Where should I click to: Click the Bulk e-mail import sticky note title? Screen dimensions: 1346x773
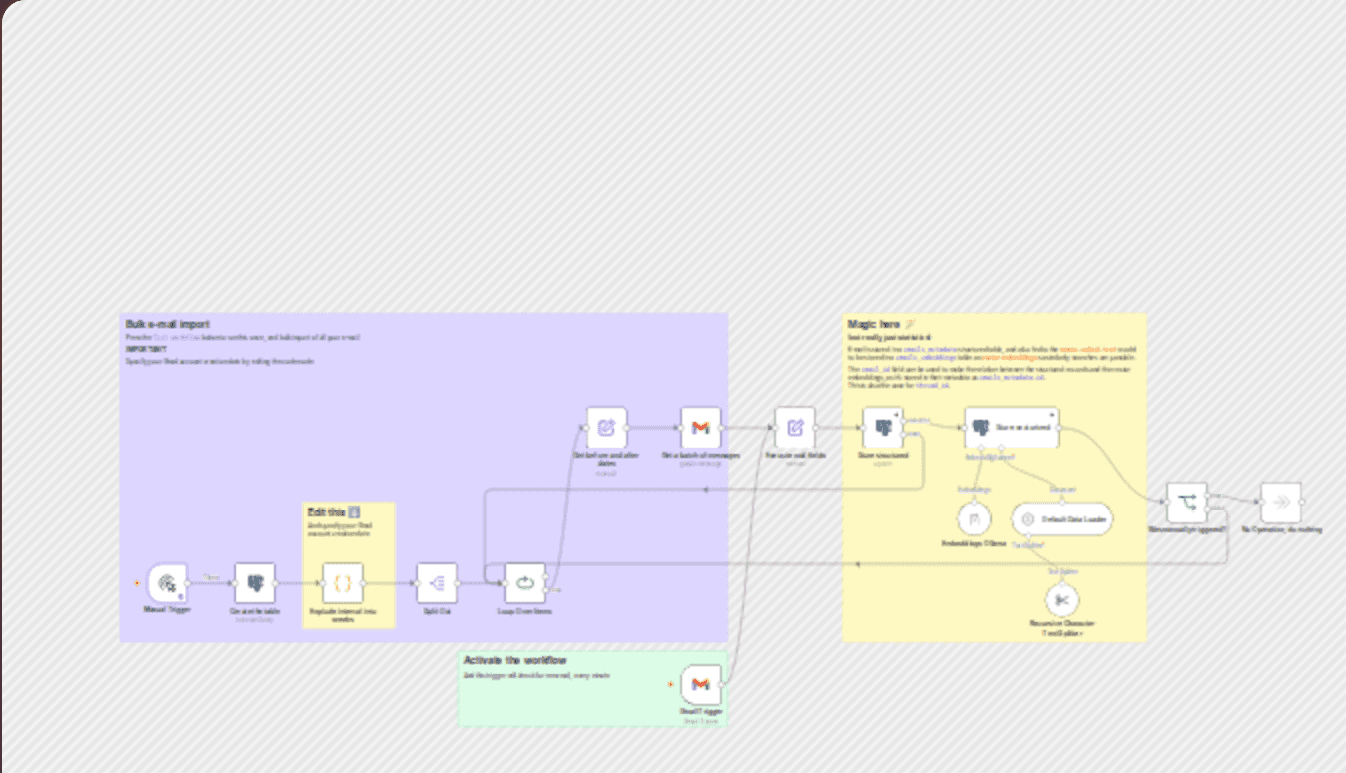168,324
